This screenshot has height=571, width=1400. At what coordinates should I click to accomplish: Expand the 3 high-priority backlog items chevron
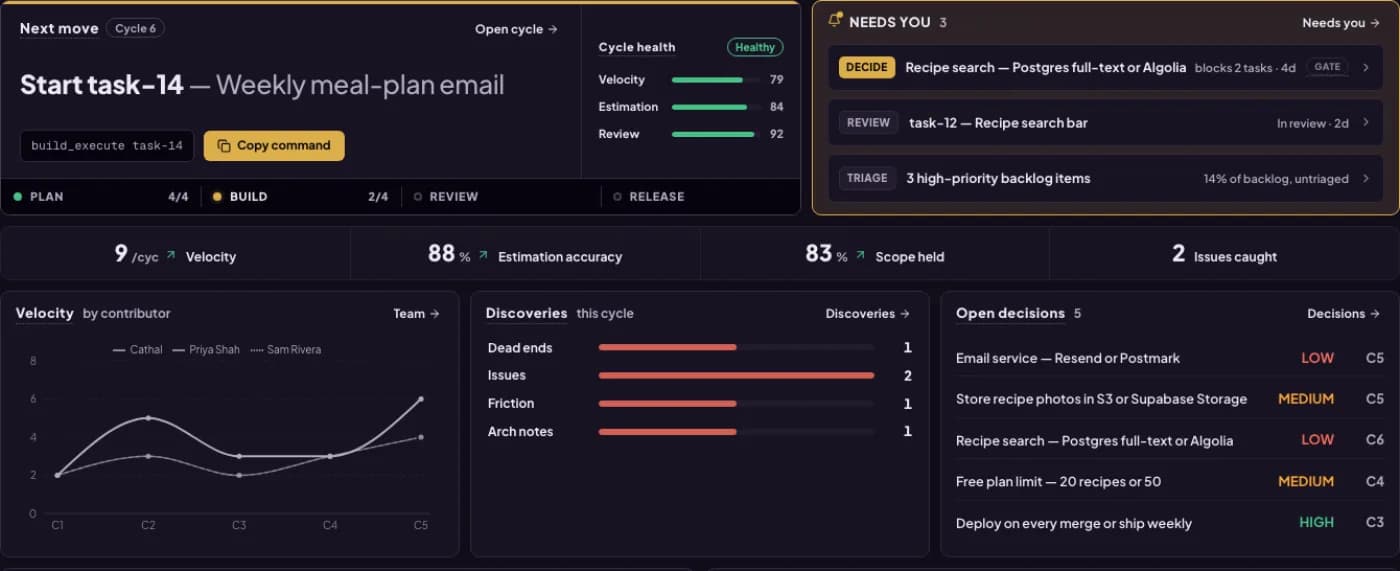[1366, 178]
